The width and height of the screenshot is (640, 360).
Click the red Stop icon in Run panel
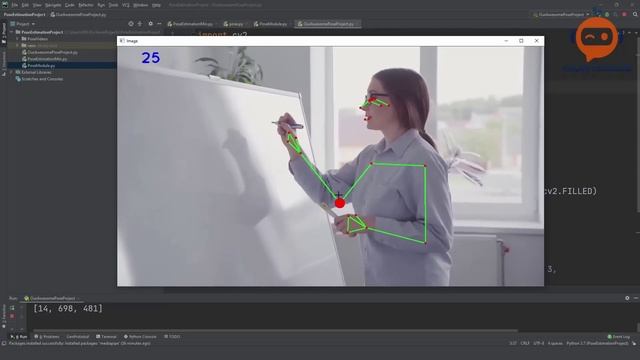(12, 316)
